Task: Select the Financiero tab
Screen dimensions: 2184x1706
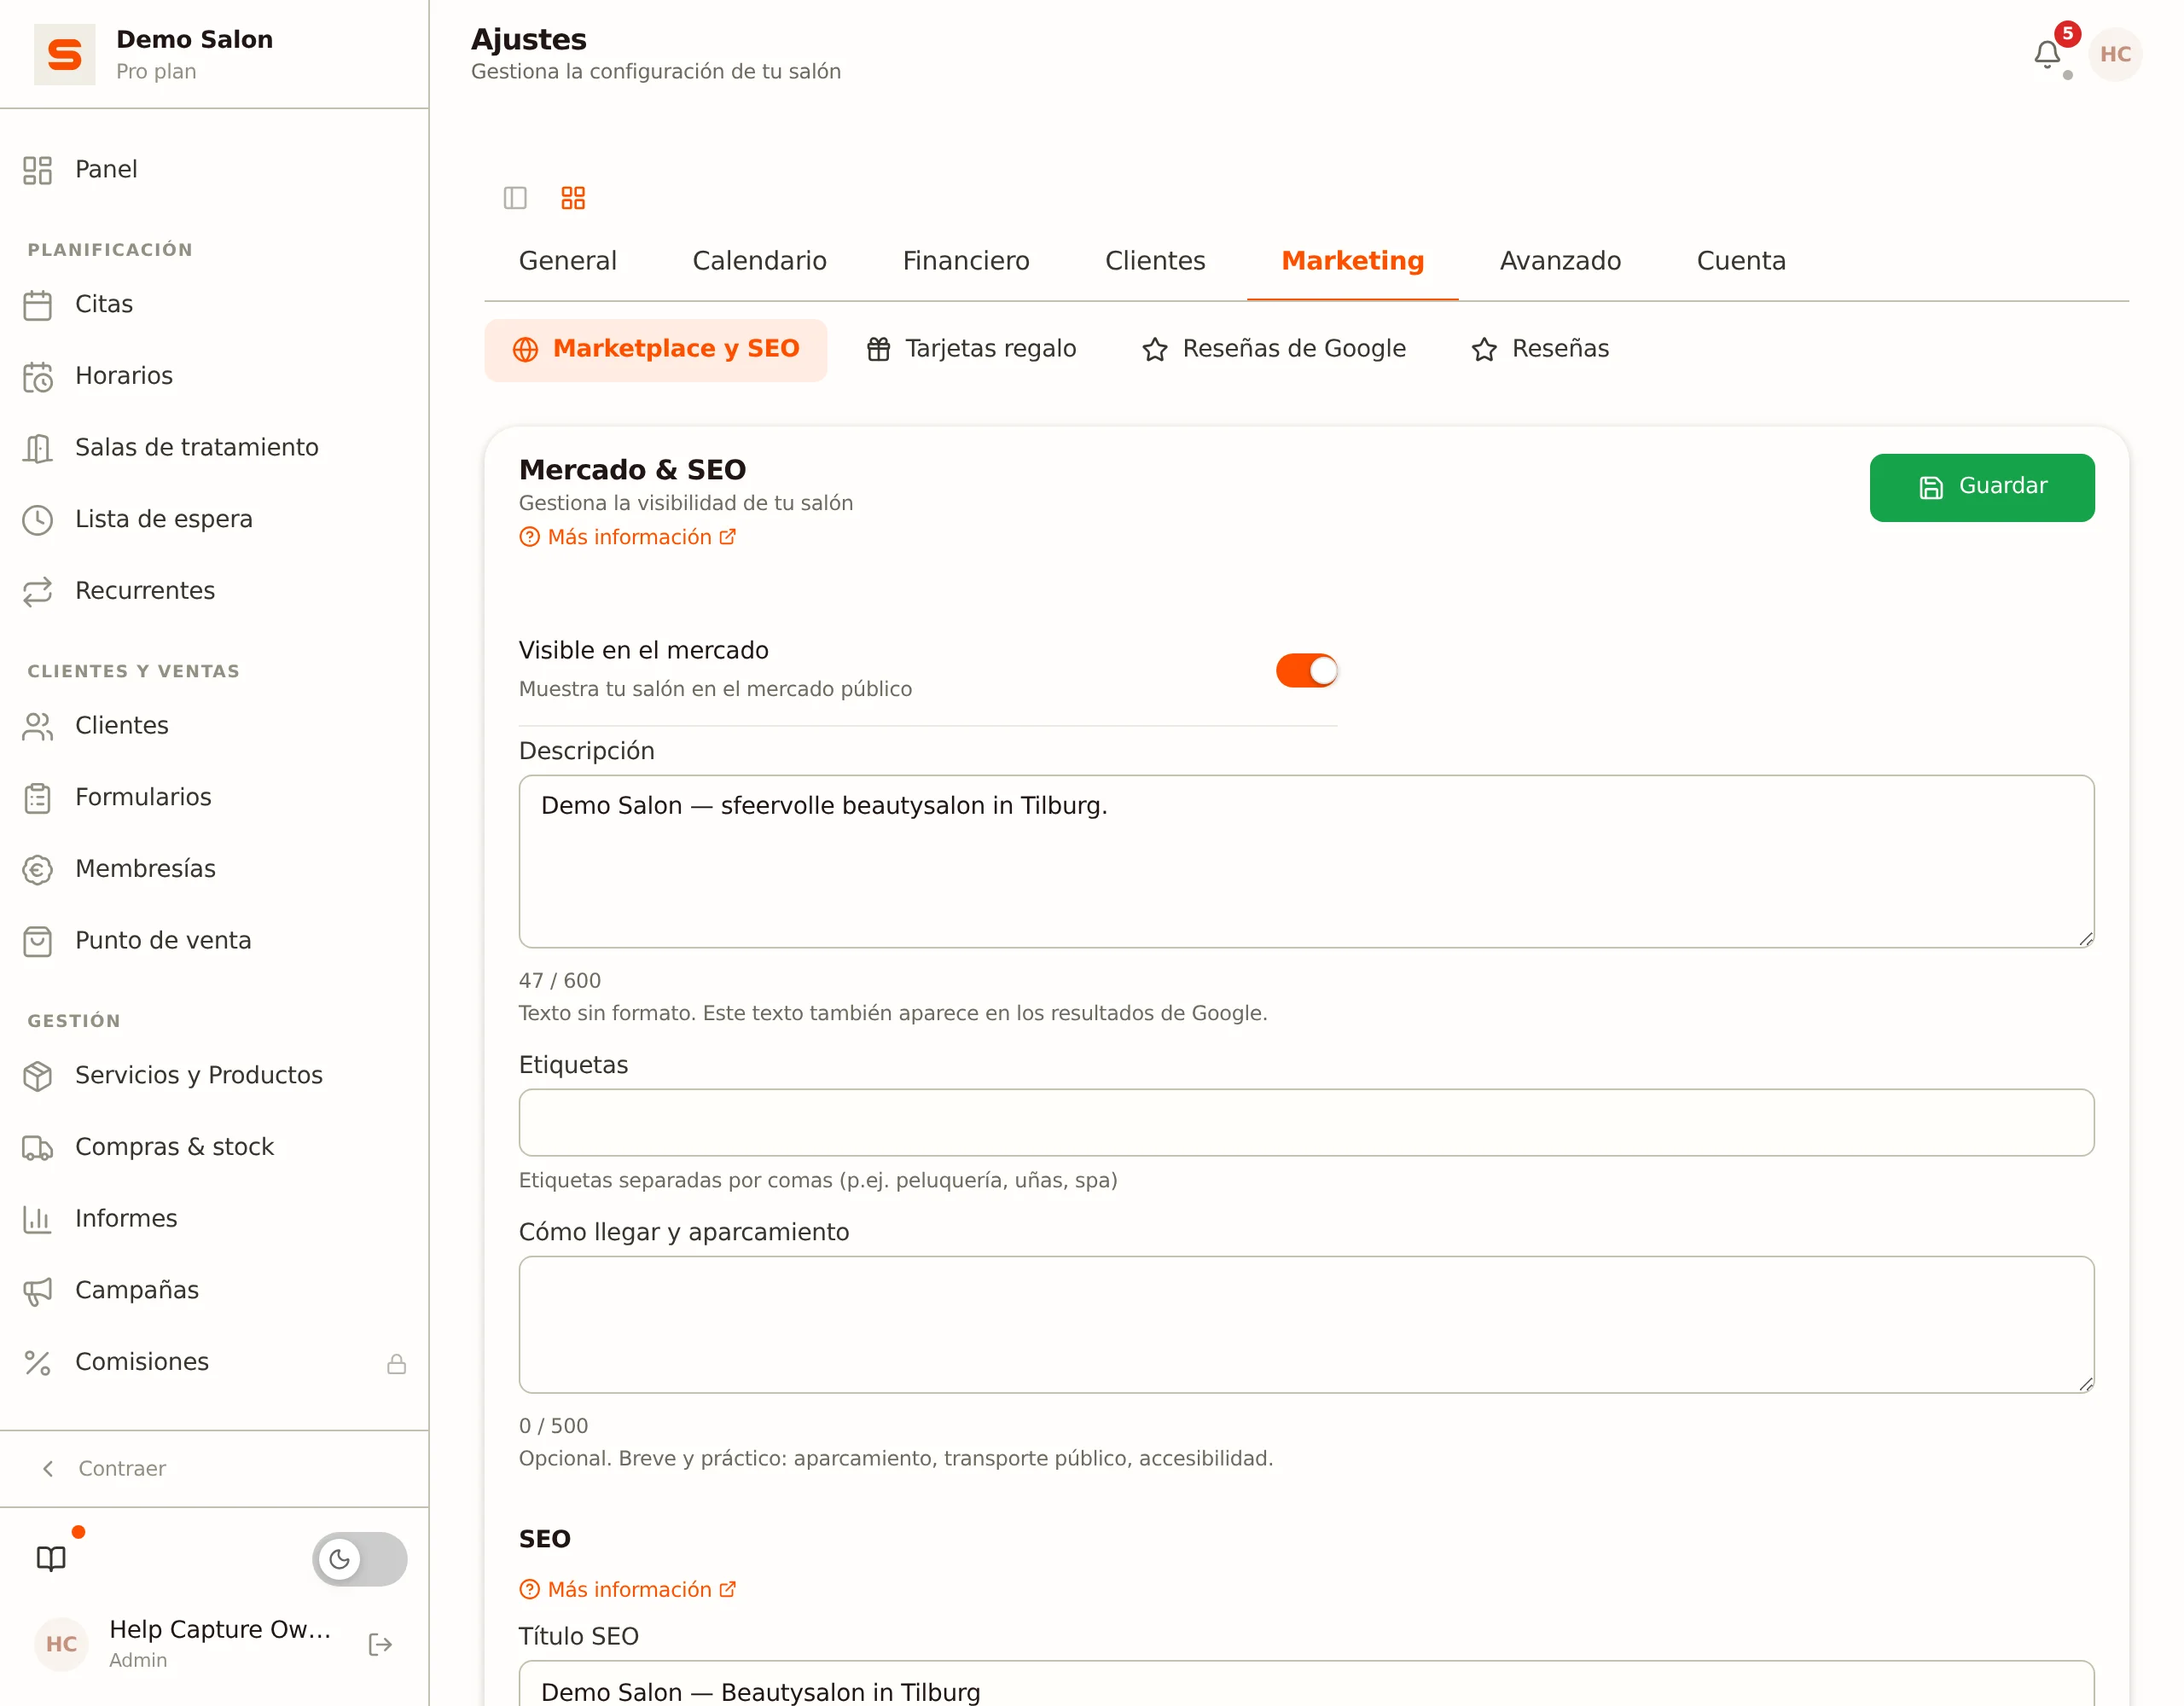Action: point(966,261)
